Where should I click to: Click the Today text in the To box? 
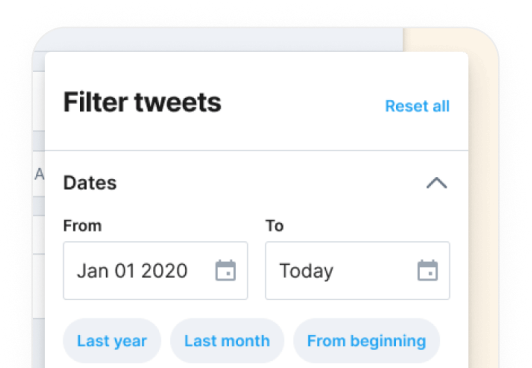coord(306,271)
